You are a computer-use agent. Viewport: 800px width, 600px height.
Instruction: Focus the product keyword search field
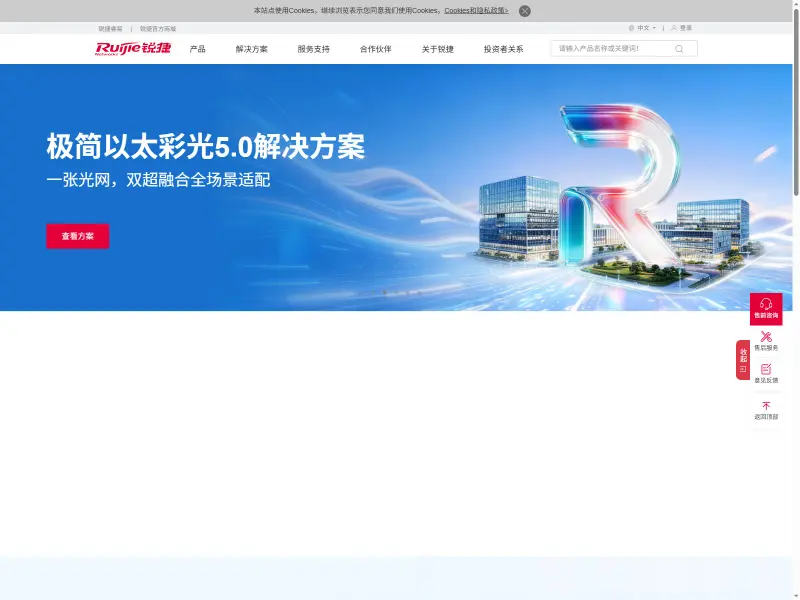click(612, 48)
